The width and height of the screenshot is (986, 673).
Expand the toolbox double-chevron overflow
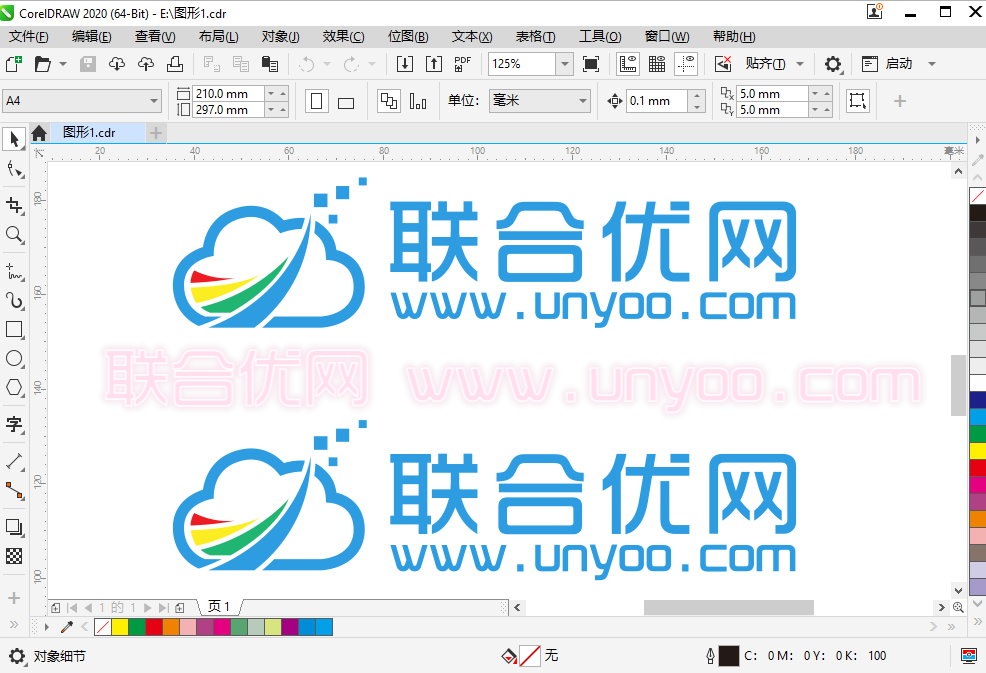pos(14,625)
